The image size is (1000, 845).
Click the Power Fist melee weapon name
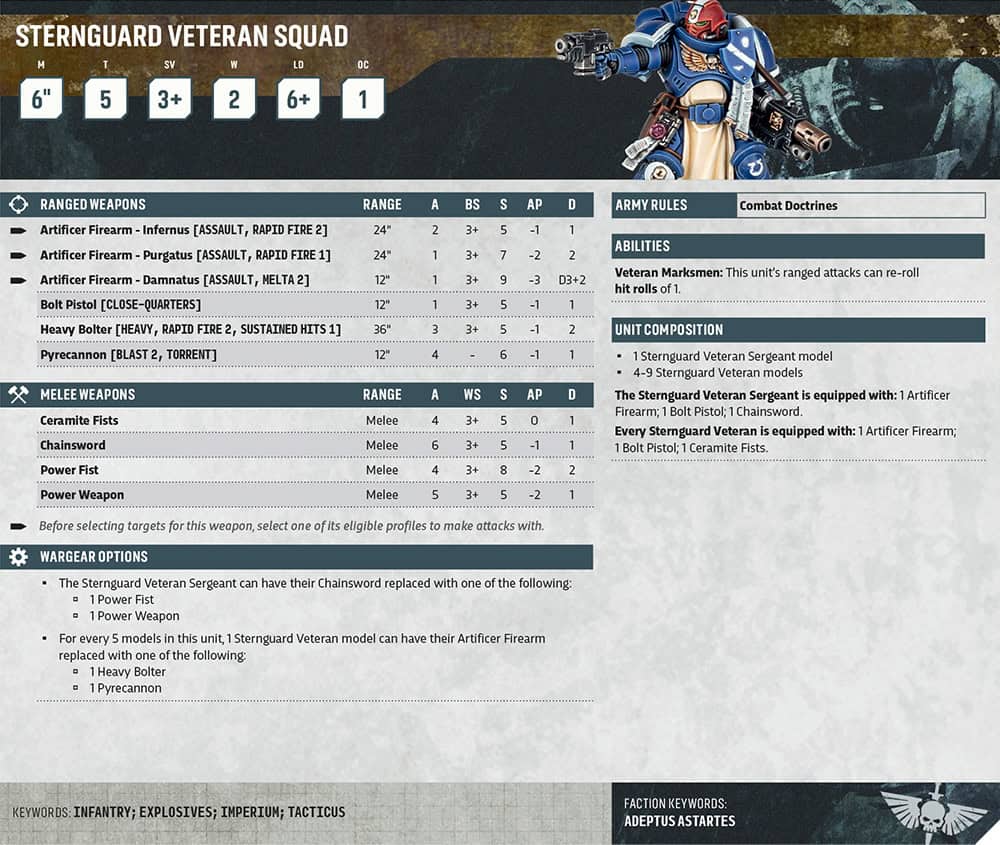(69, 470)
